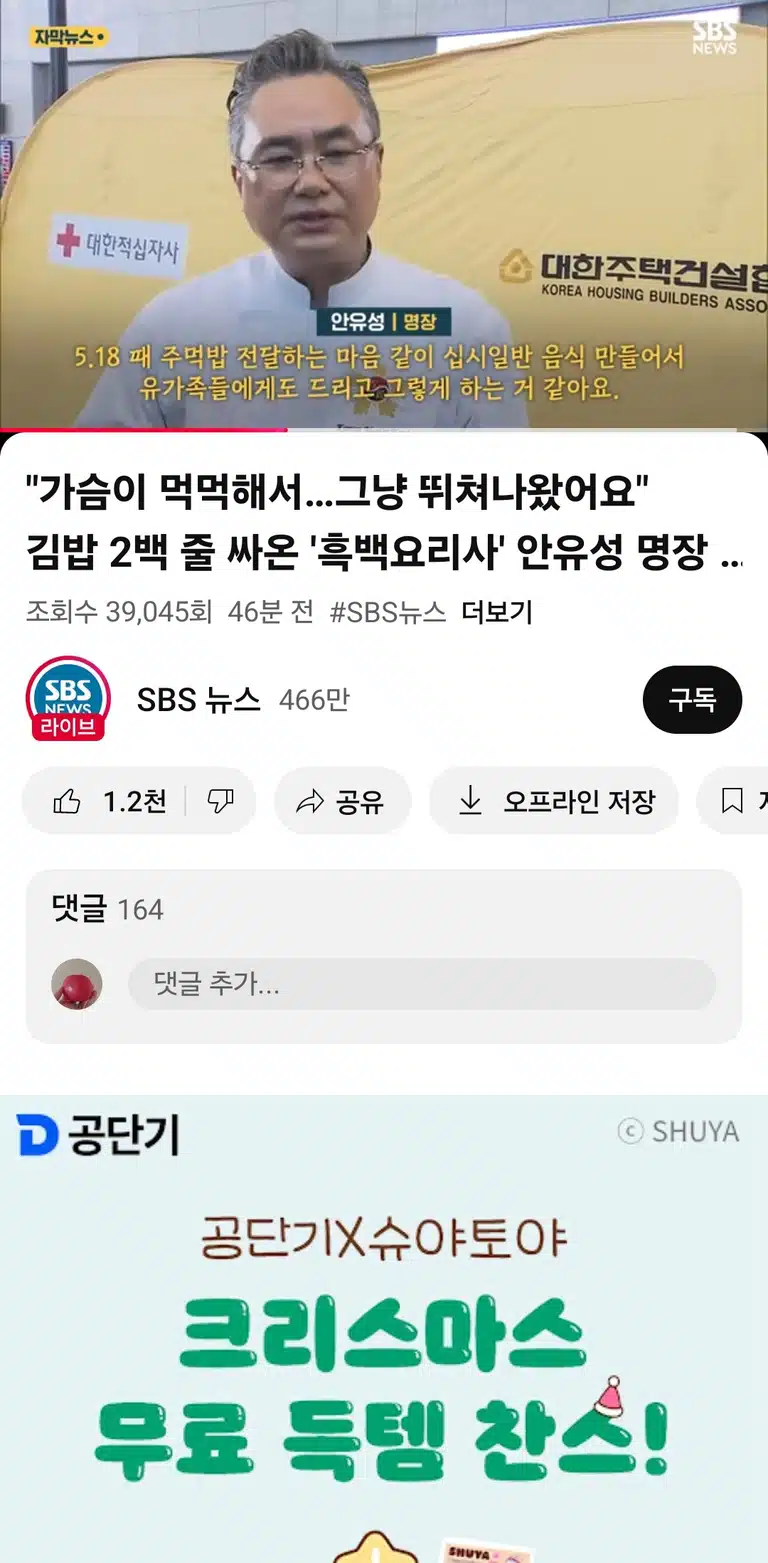Expand the truncated video title
768x1563 pixels.
pyautogui.click(x=384, y=521)
